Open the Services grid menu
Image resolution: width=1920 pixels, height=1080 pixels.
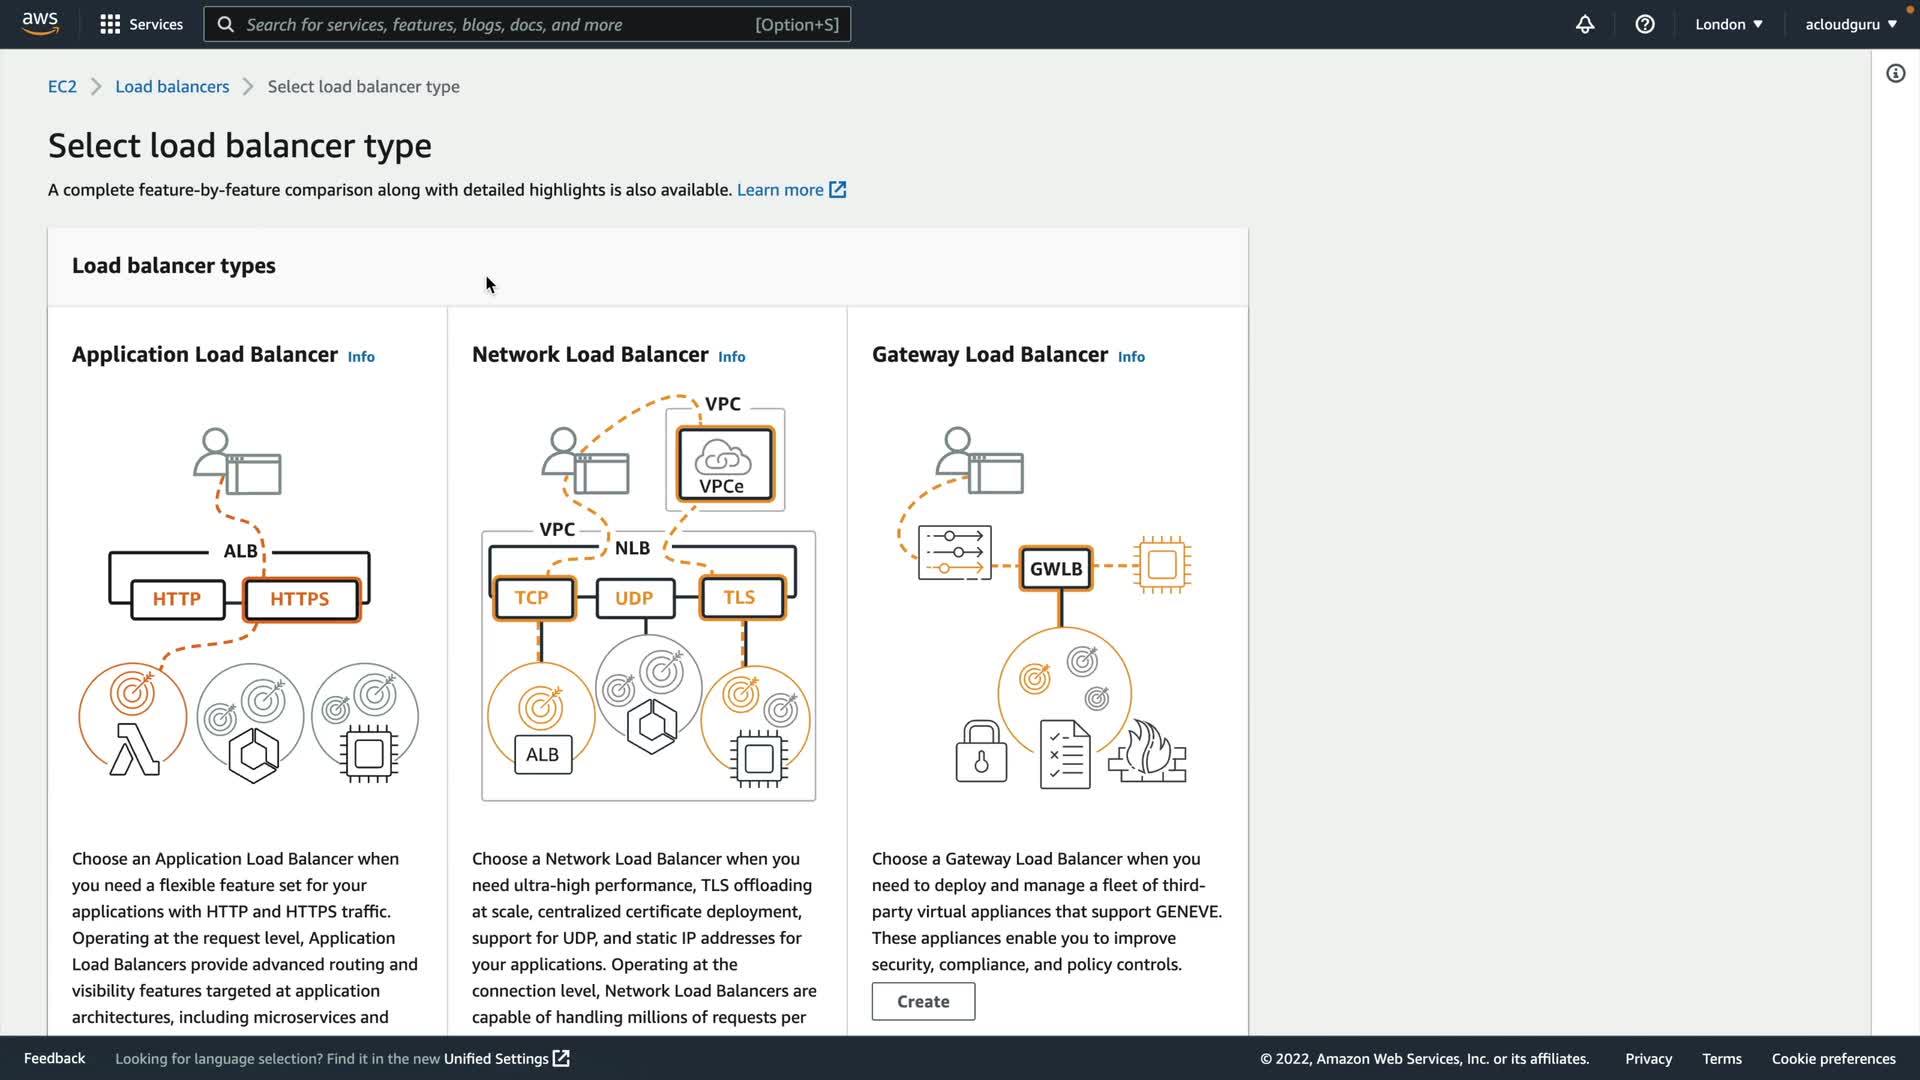[141, 24]
